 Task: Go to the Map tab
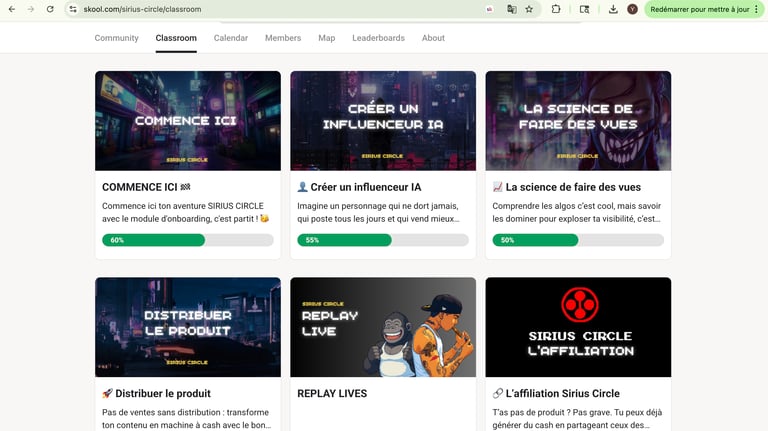click(327, 38)
